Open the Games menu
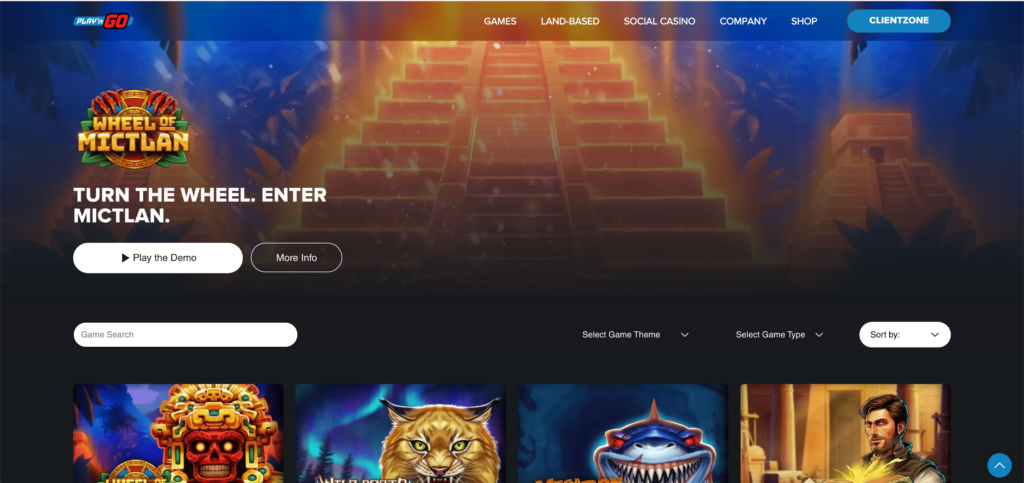 pos(500,21)
